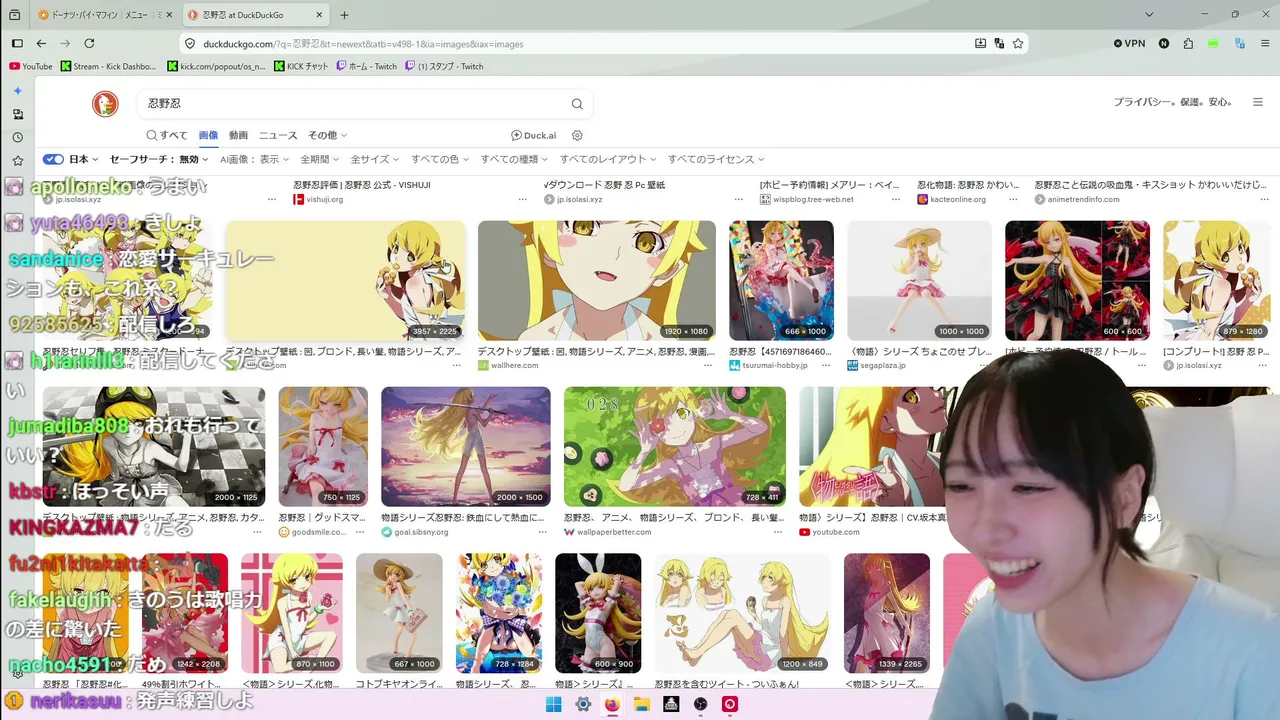
Task: Toggle the browser sidebar panel icon
Action: (x=17, y=43)
